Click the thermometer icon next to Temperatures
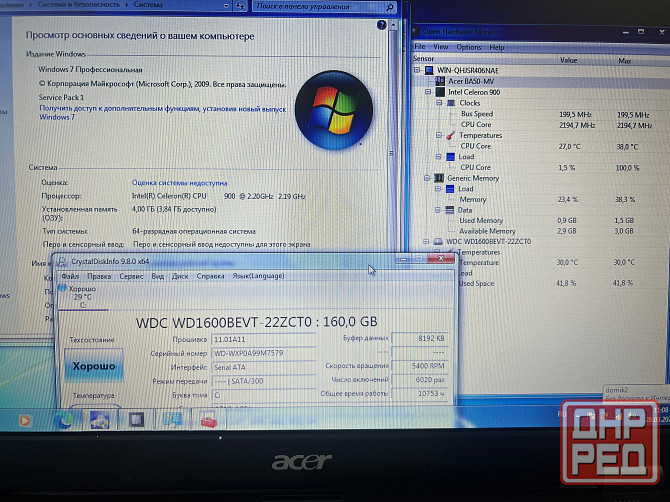This screenshot has height=502, width=670. 451,135
